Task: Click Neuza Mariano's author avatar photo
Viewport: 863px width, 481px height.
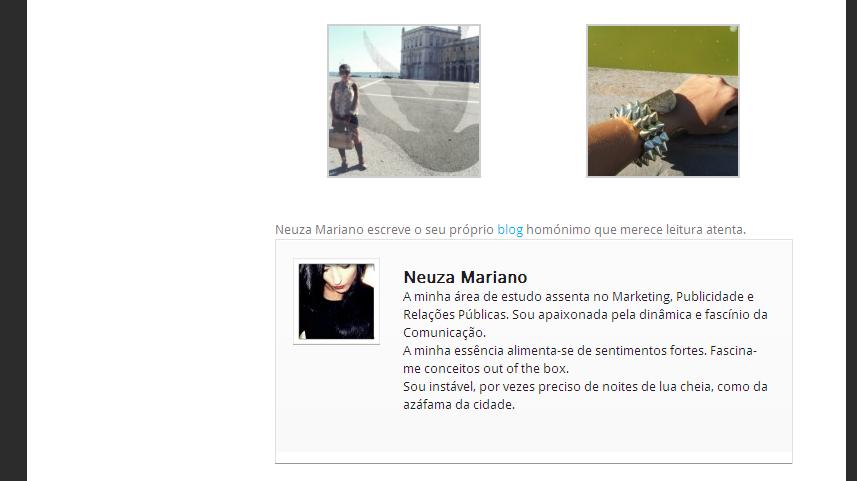Action: (x=336, y=301)
